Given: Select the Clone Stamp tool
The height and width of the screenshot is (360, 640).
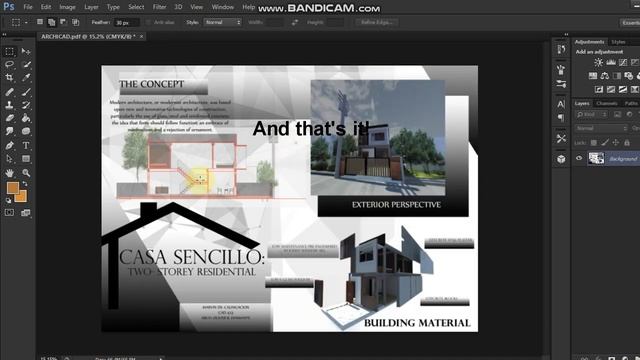Looking at the screenshot, I should pos(9,105).
